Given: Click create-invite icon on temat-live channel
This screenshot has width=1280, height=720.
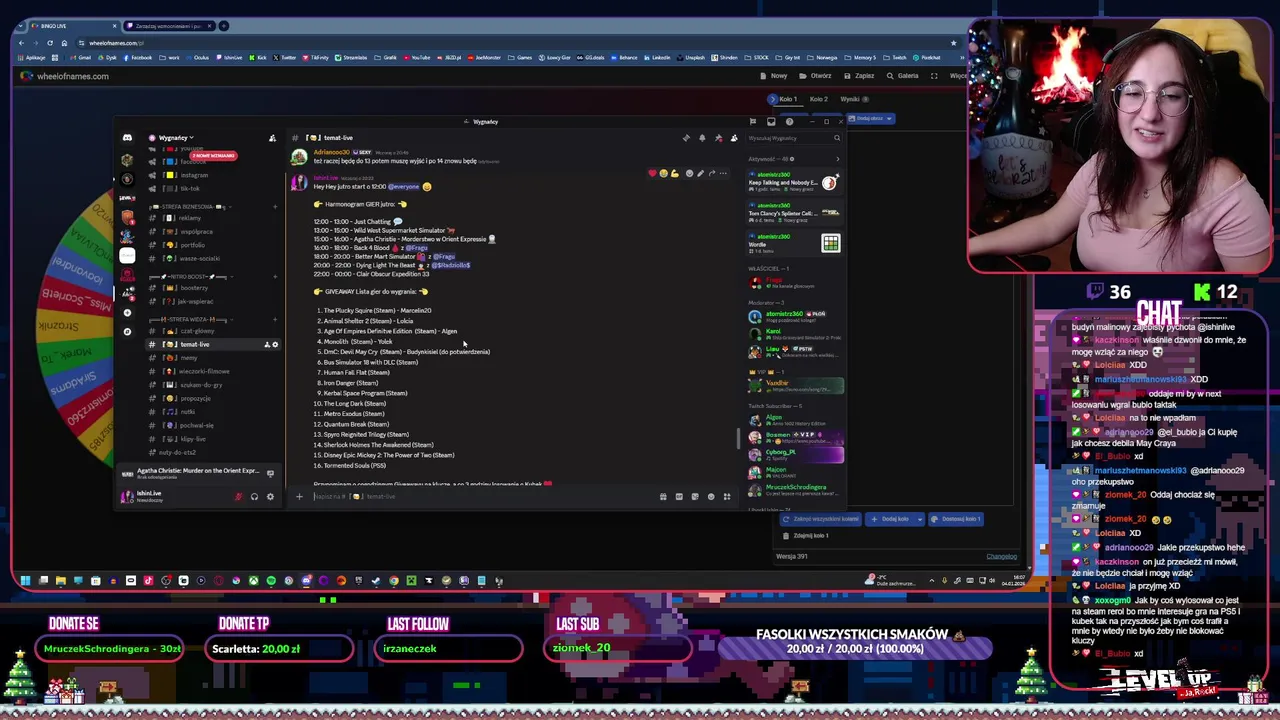Looking at the screenshot, I should (x=267, y=345).
